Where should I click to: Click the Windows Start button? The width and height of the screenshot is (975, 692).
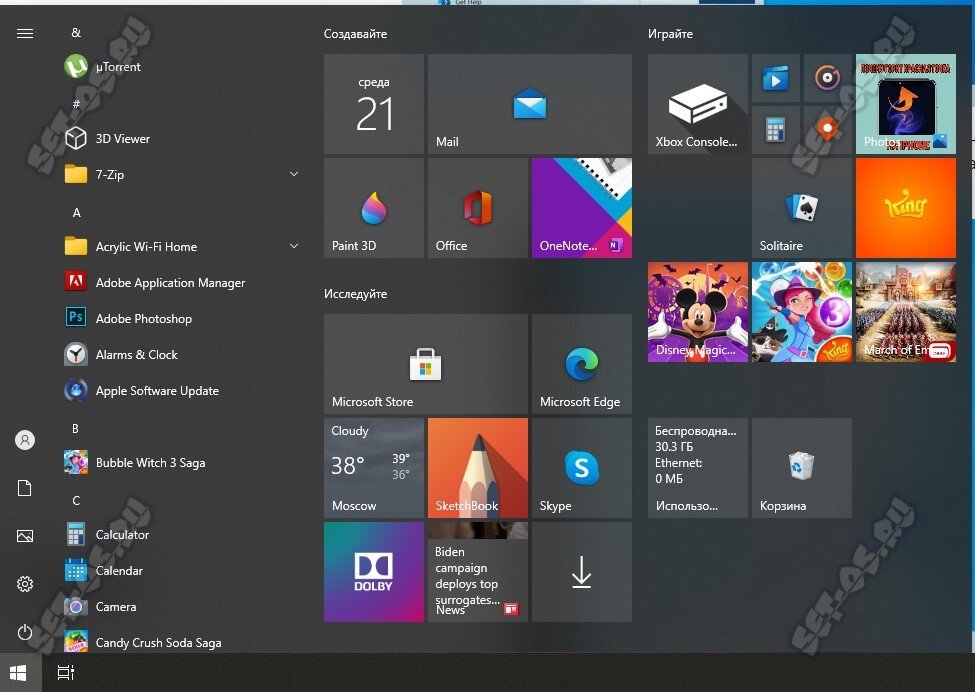point(18,673)
